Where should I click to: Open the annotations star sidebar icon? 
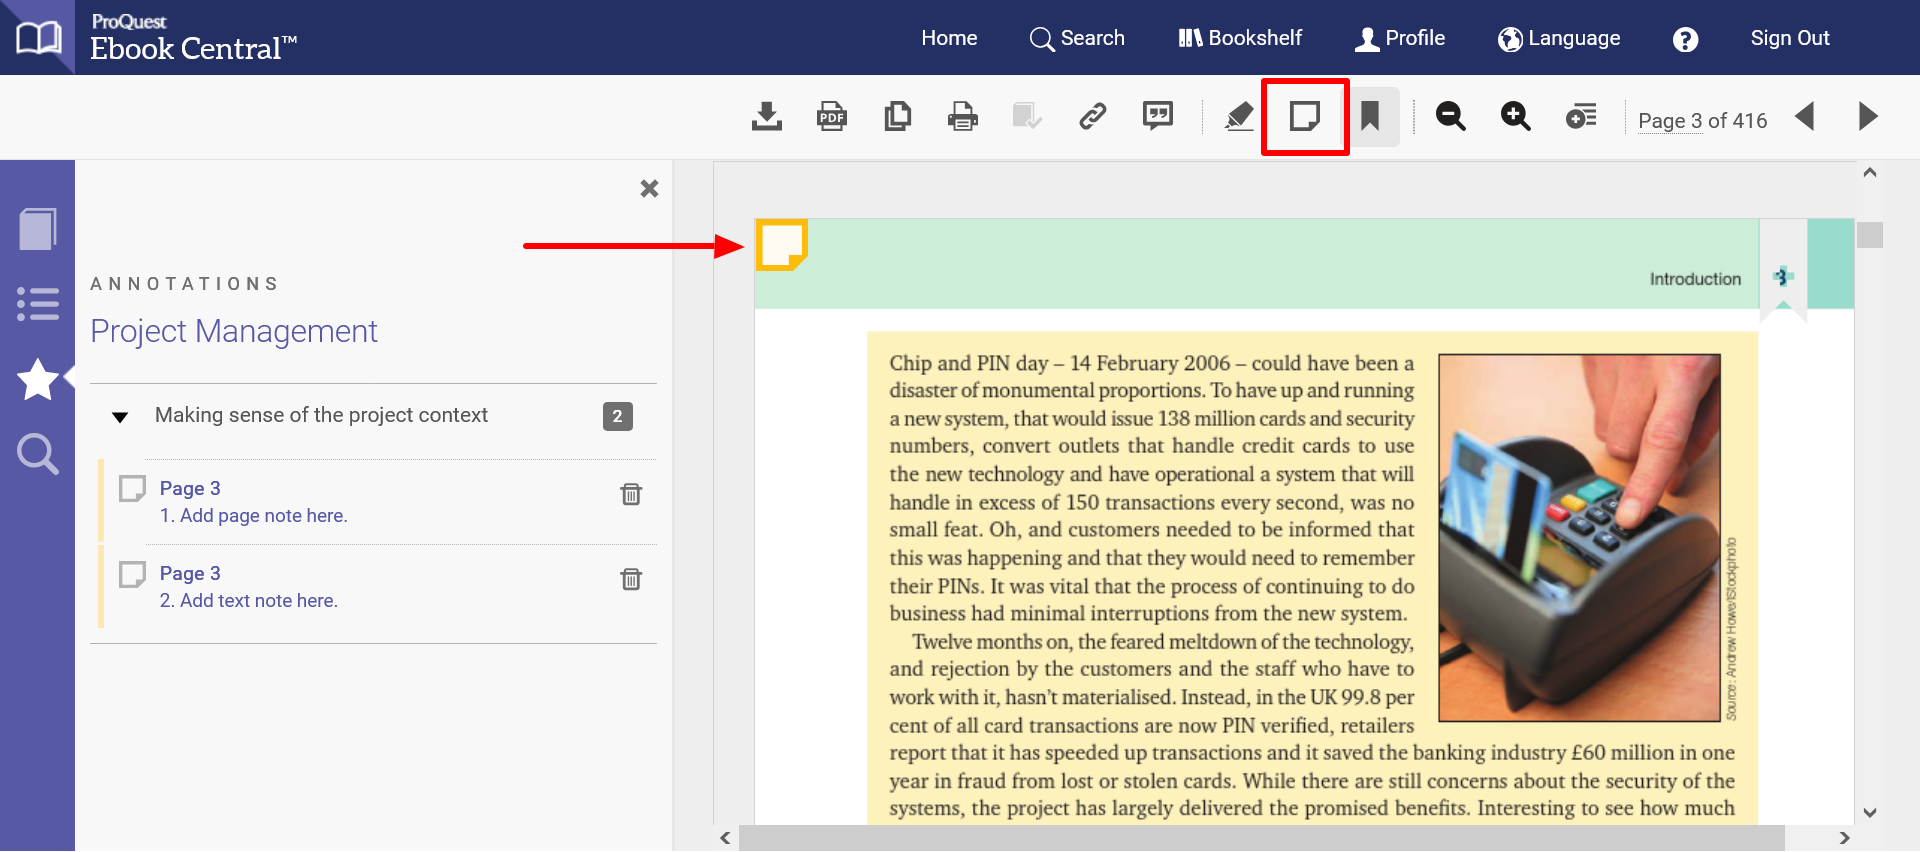[x=38, y=379]
